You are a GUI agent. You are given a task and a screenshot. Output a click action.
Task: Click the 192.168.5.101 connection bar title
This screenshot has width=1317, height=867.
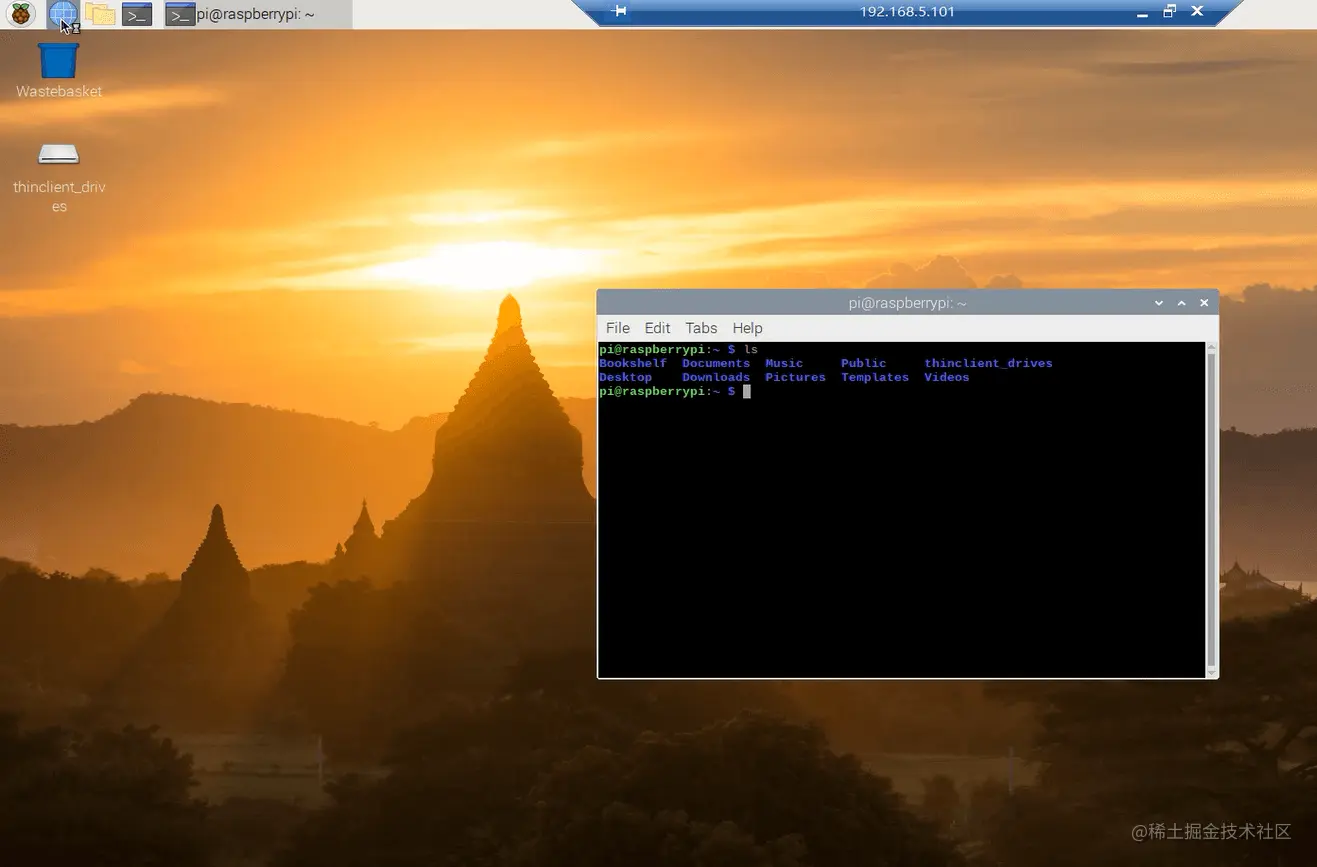click(907, 12)
